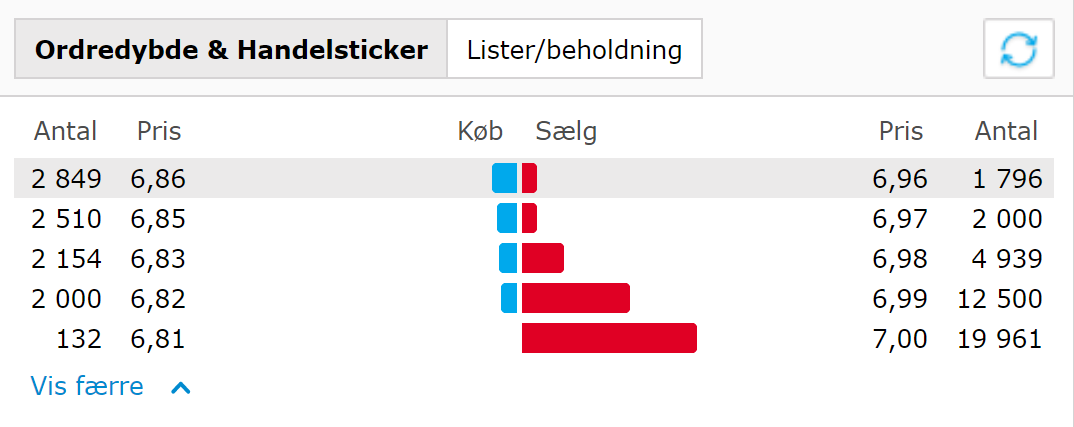Image resolution: width=1074 pixels, height=427 pixels.
Task: Select sell price 6,96
Action: tap(900, 179)
